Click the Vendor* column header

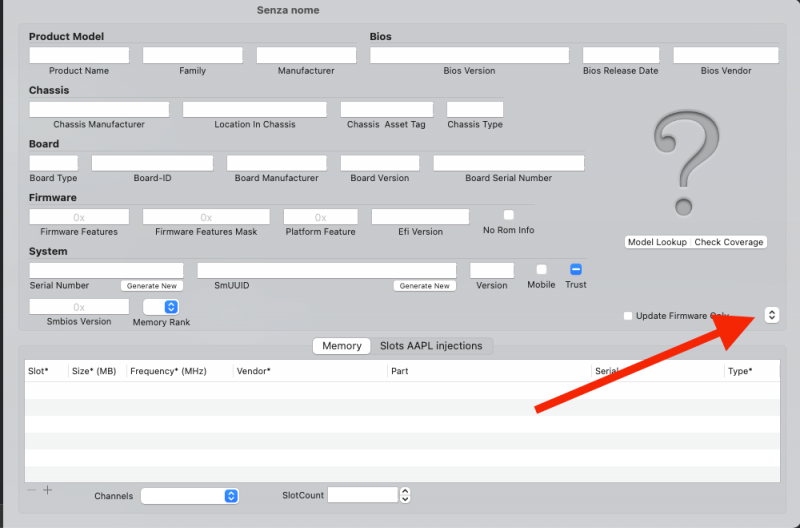point(310,371)
